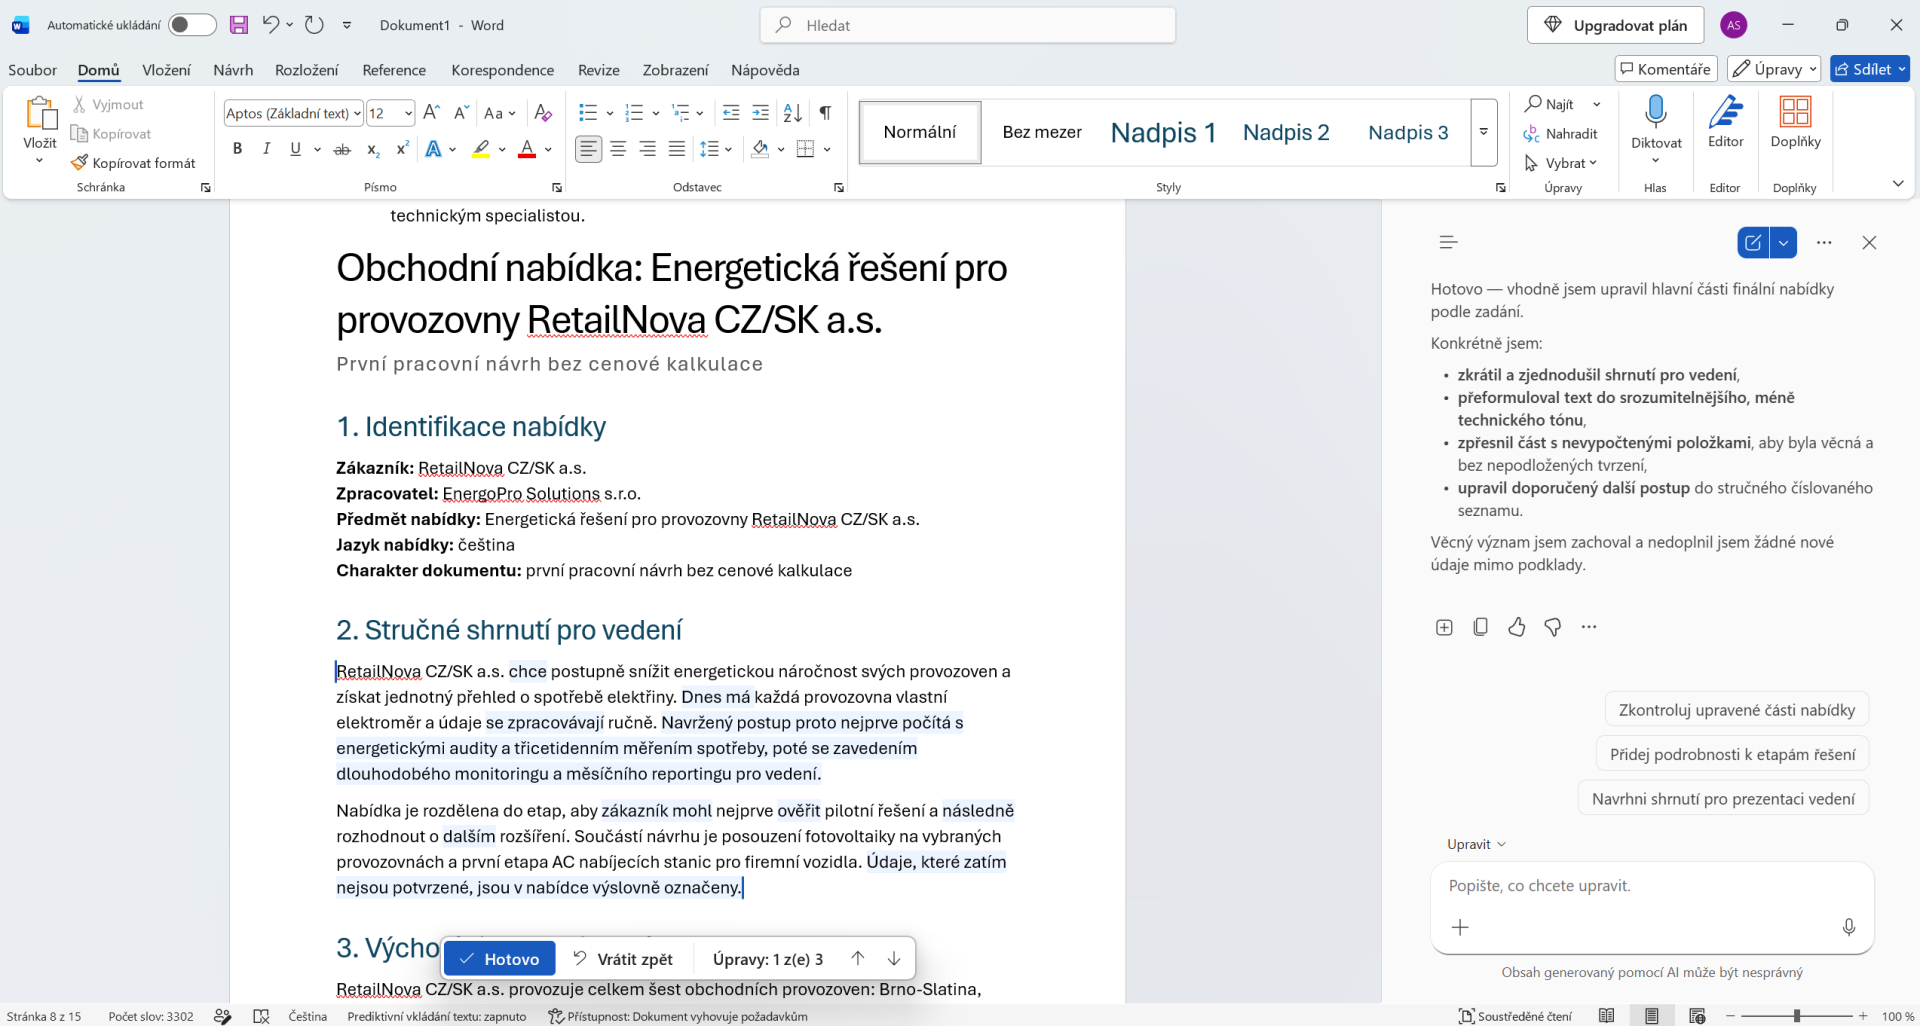Image resolution: width=1920 pixels, height=1026 pixels.
Task: Click Vrátit zpět to revert the edits
Action: [x=623, y=958]
